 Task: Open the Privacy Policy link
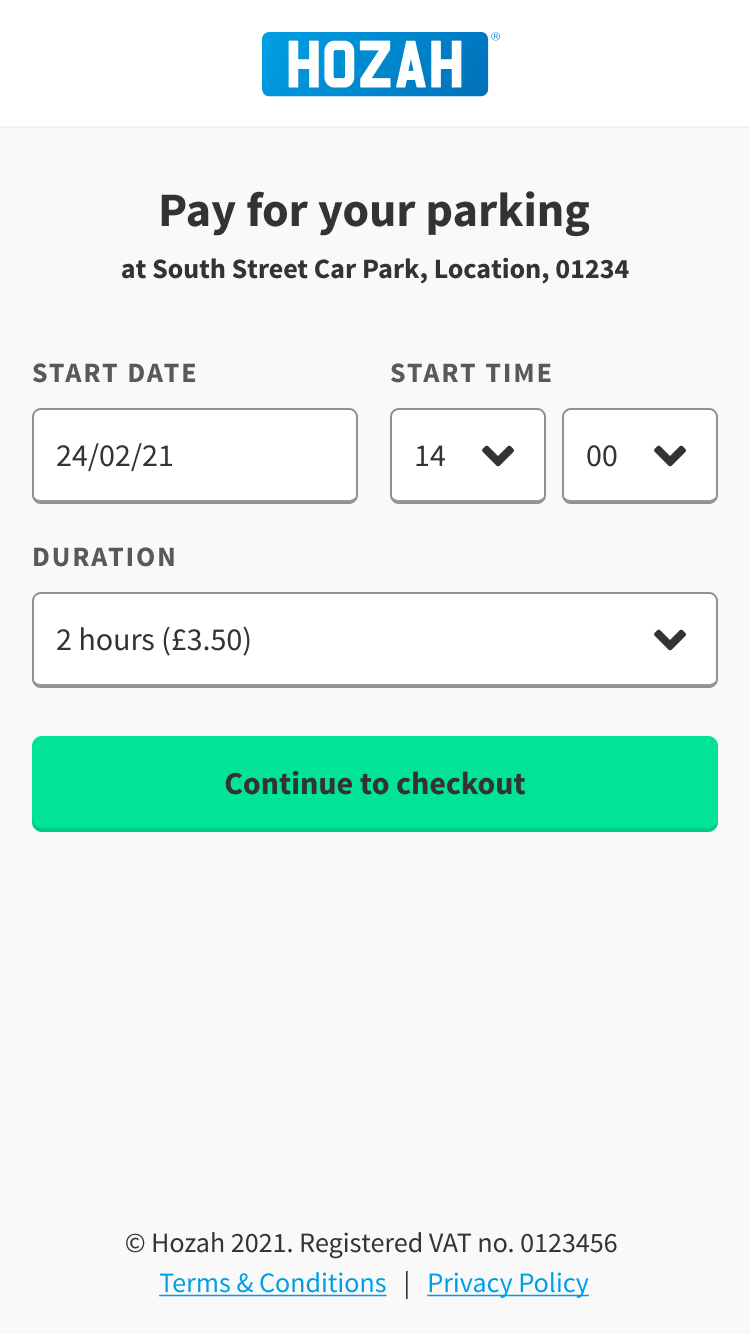tap(508, 1283)
